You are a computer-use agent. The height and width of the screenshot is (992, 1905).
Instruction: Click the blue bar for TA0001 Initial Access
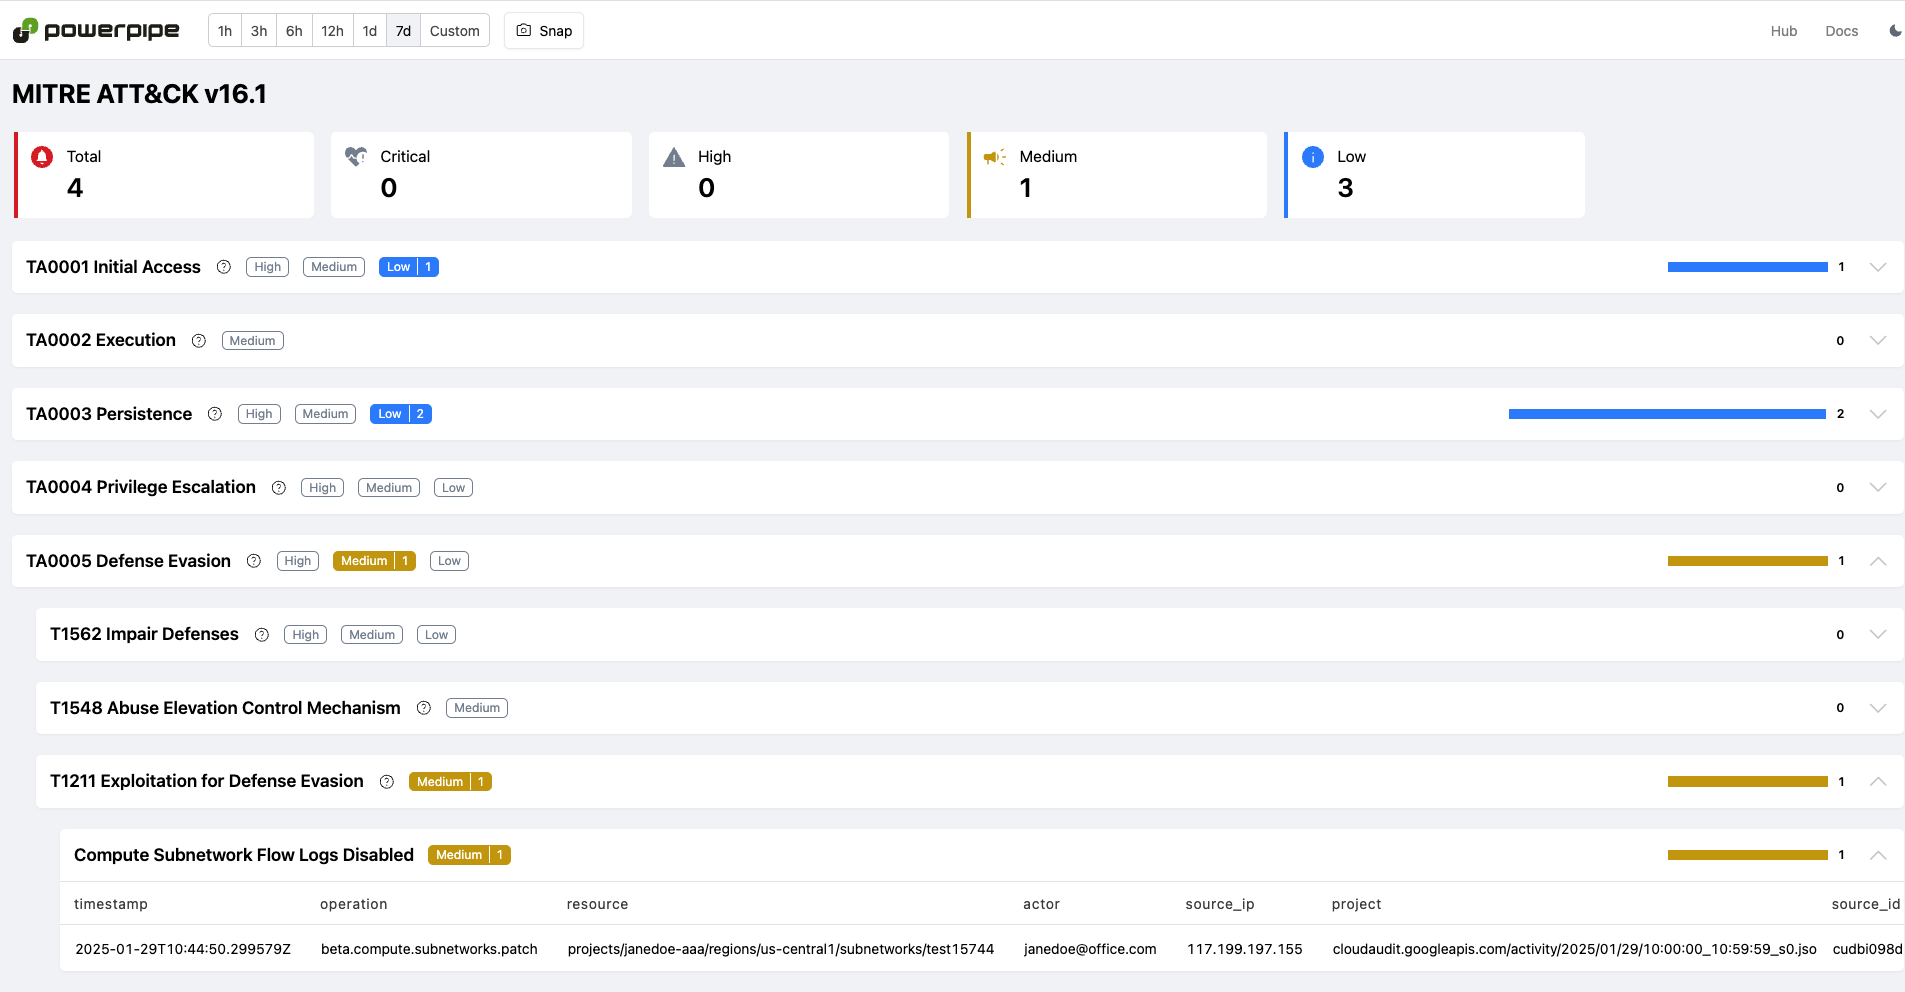click(1747, 267)
